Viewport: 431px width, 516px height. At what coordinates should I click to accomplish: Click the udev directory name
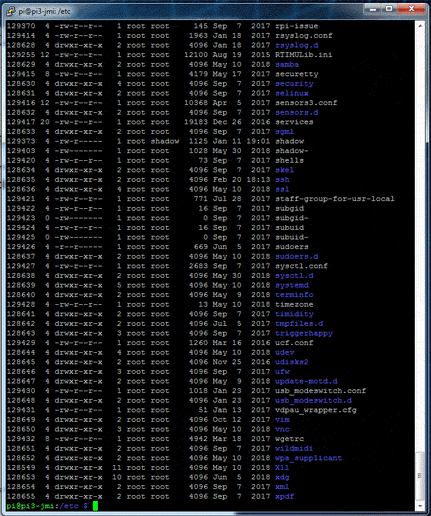pos(284,353)
